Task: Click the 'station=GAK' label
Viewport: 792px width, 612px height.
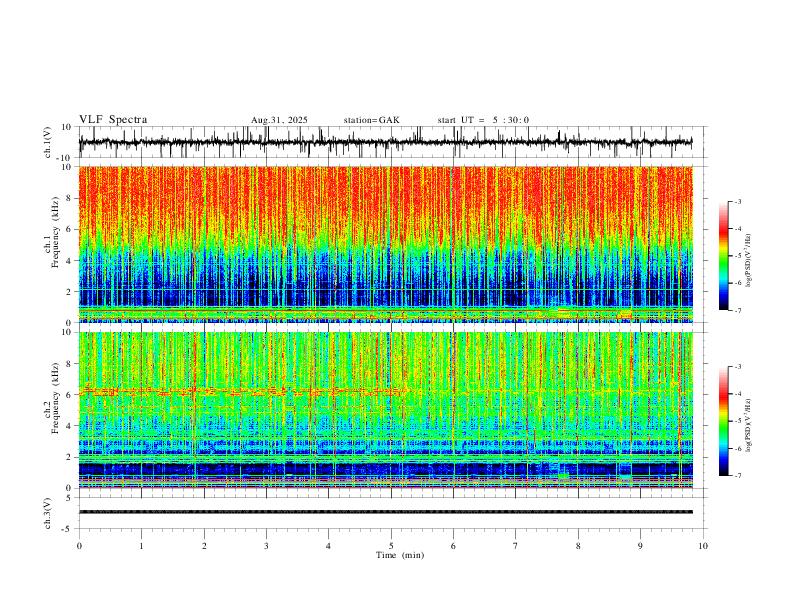Action: point(371,120)
